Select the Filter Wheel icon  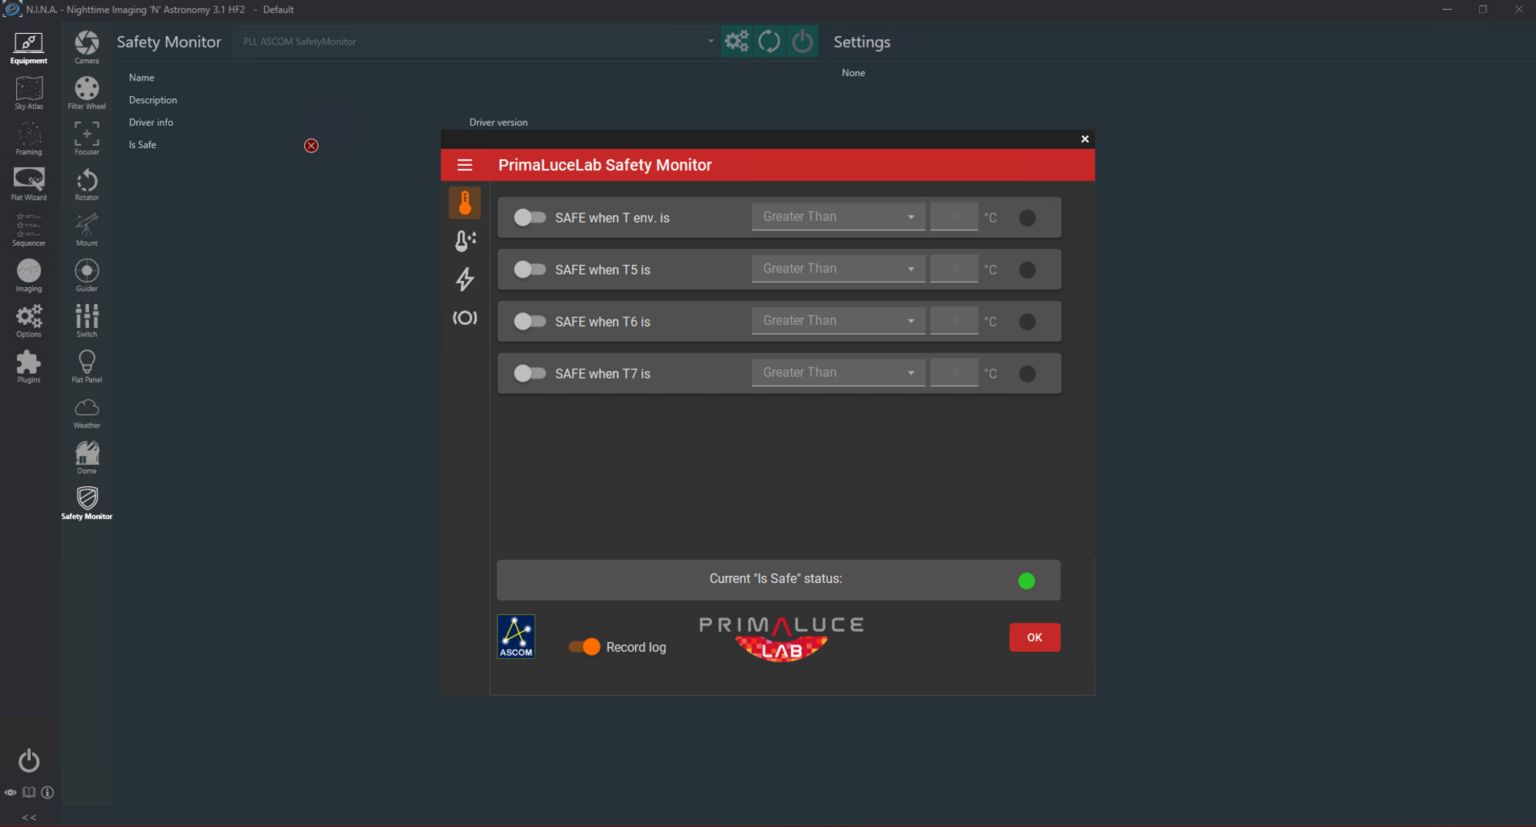coord(87,92)
